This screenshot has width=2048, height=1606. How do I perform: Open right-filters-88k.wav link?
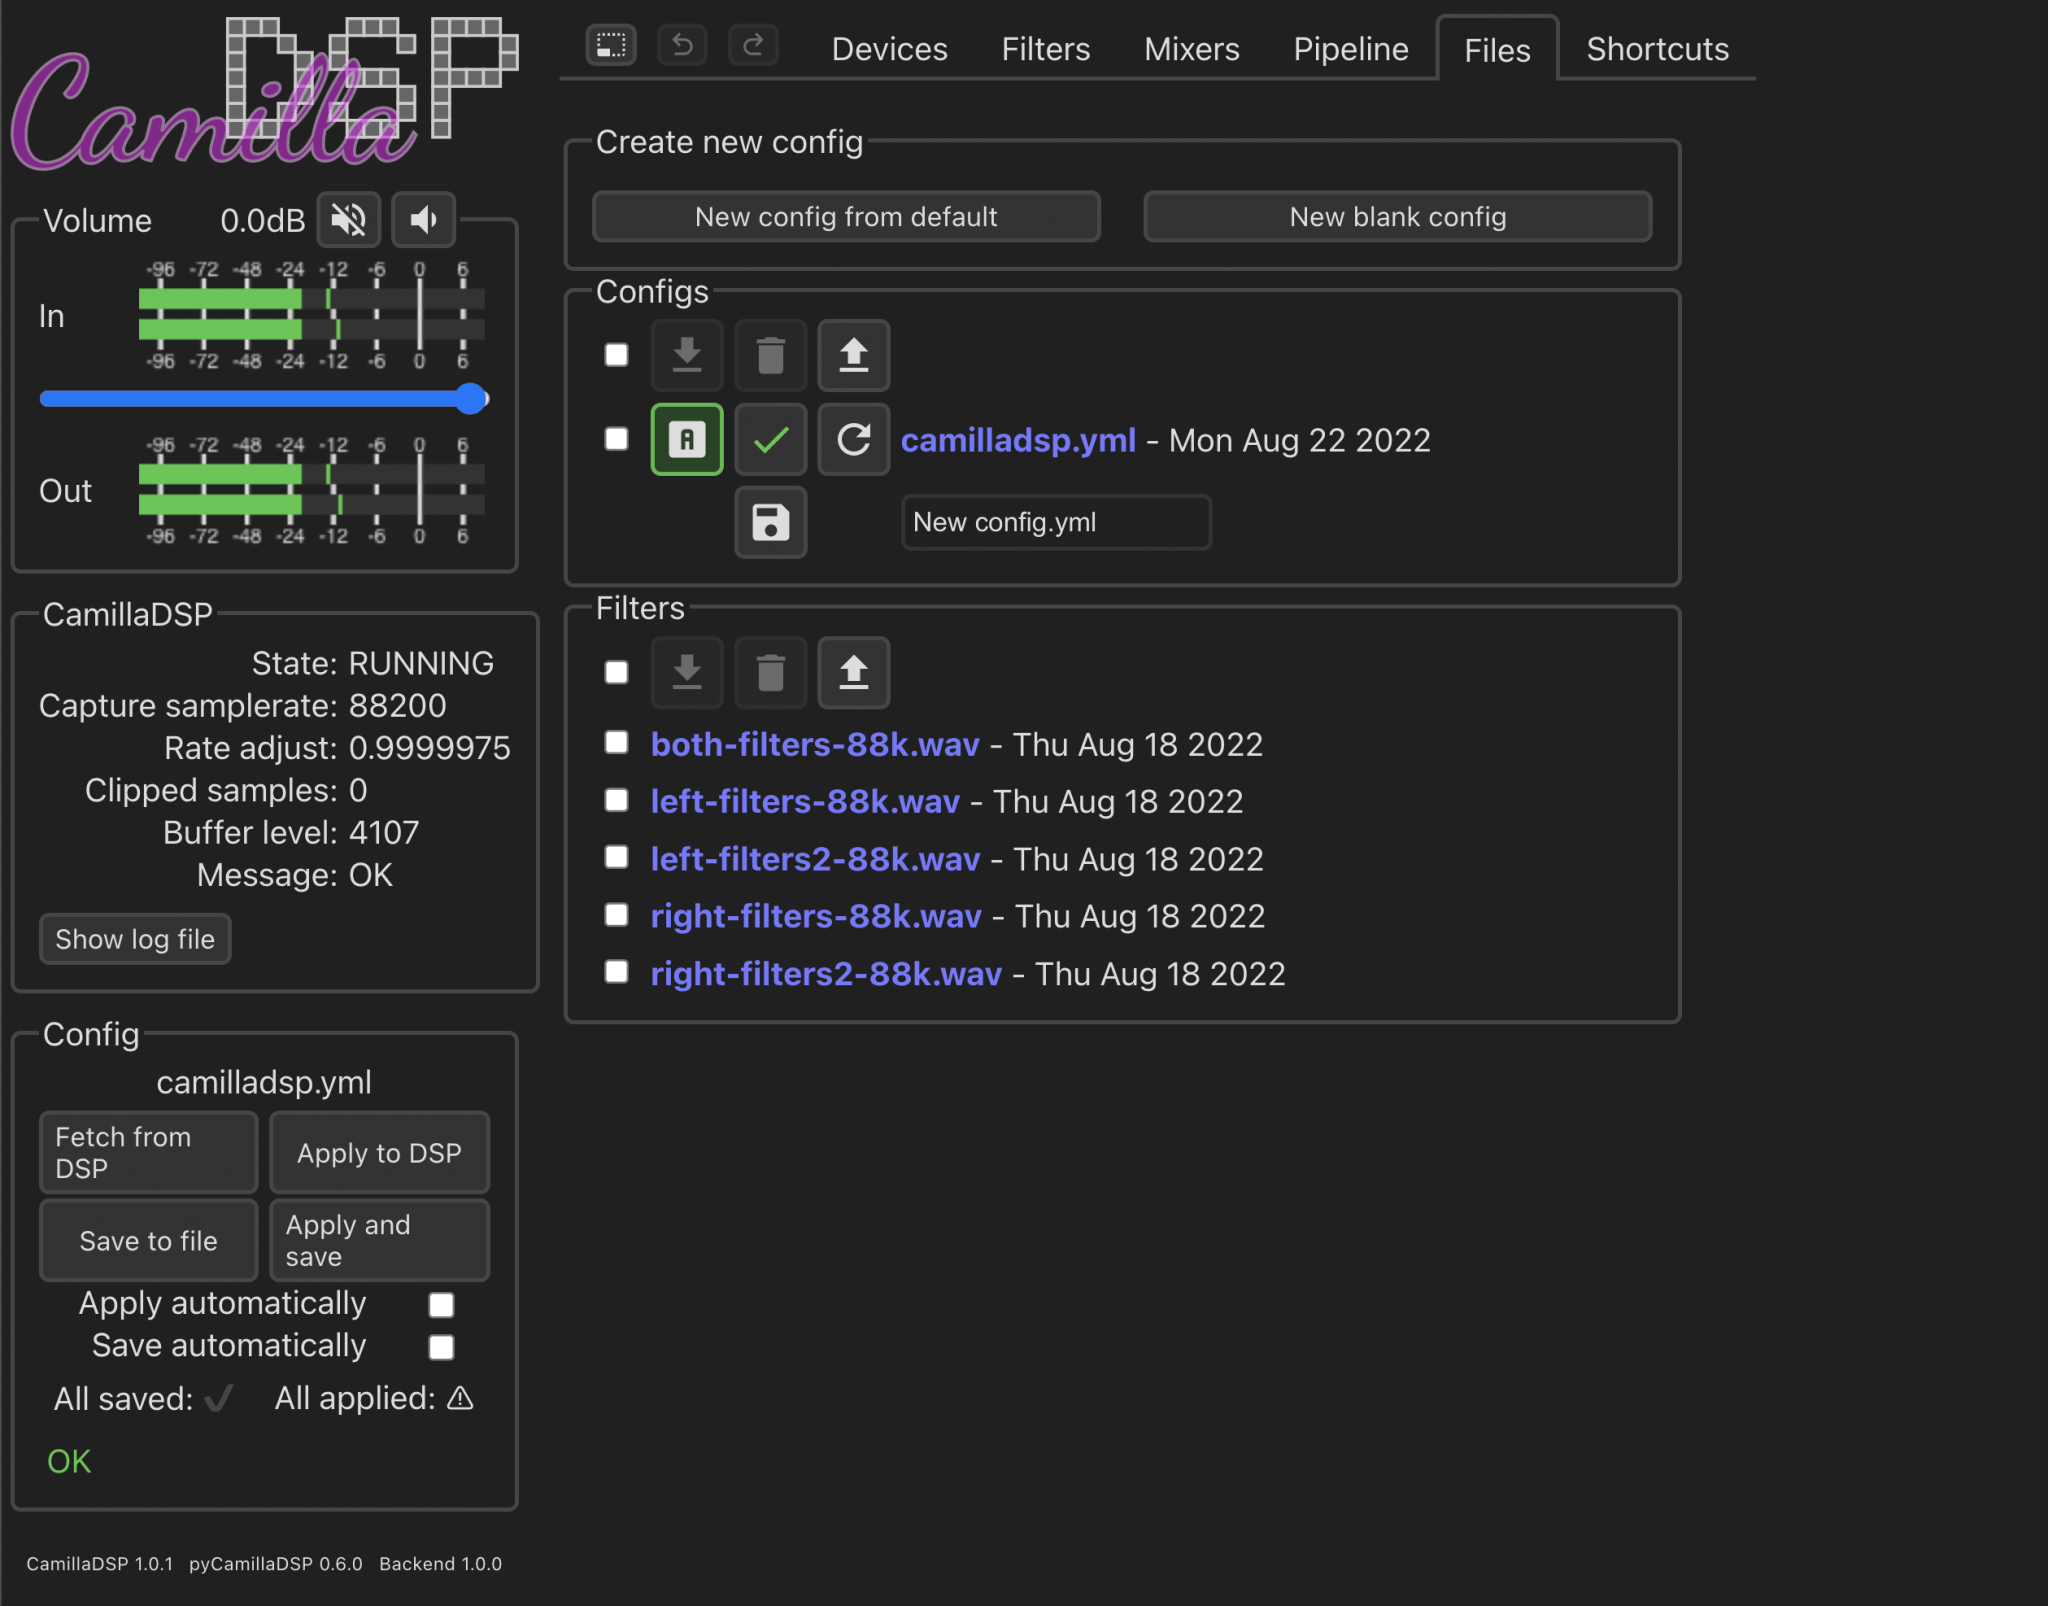[x=816, y=916]
